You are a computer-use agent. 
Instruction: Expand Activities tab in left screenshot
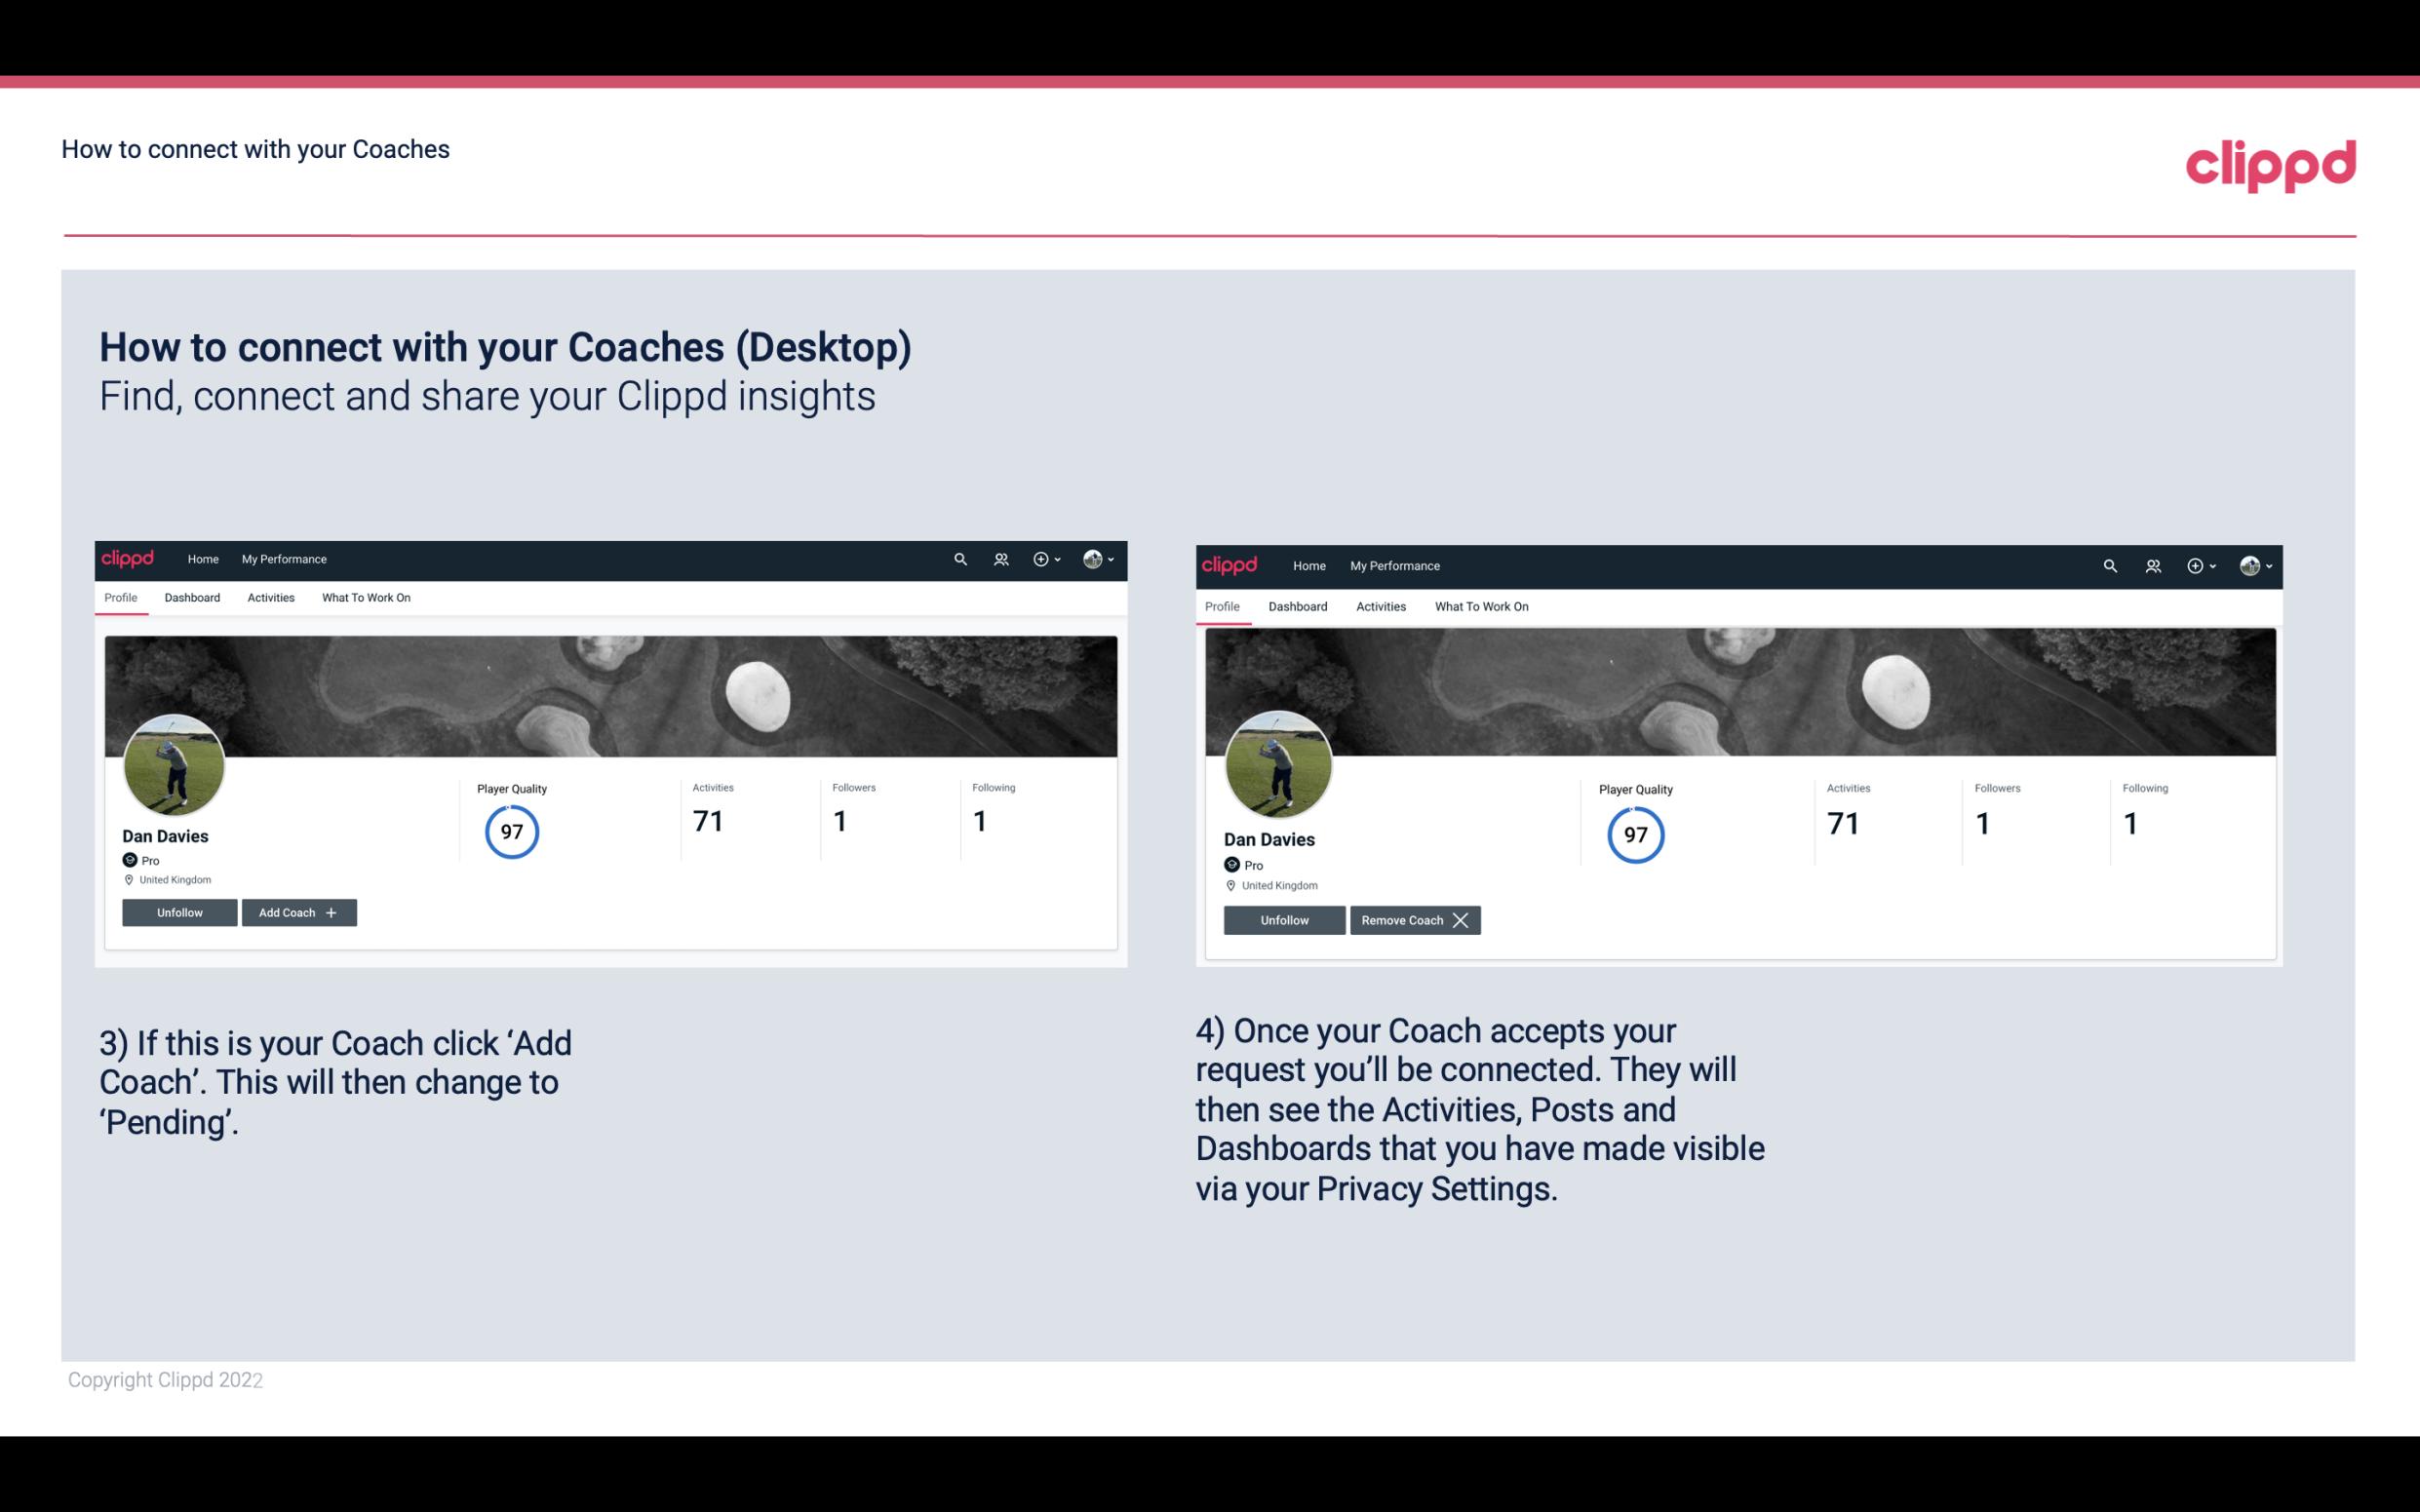pos(270,596)
